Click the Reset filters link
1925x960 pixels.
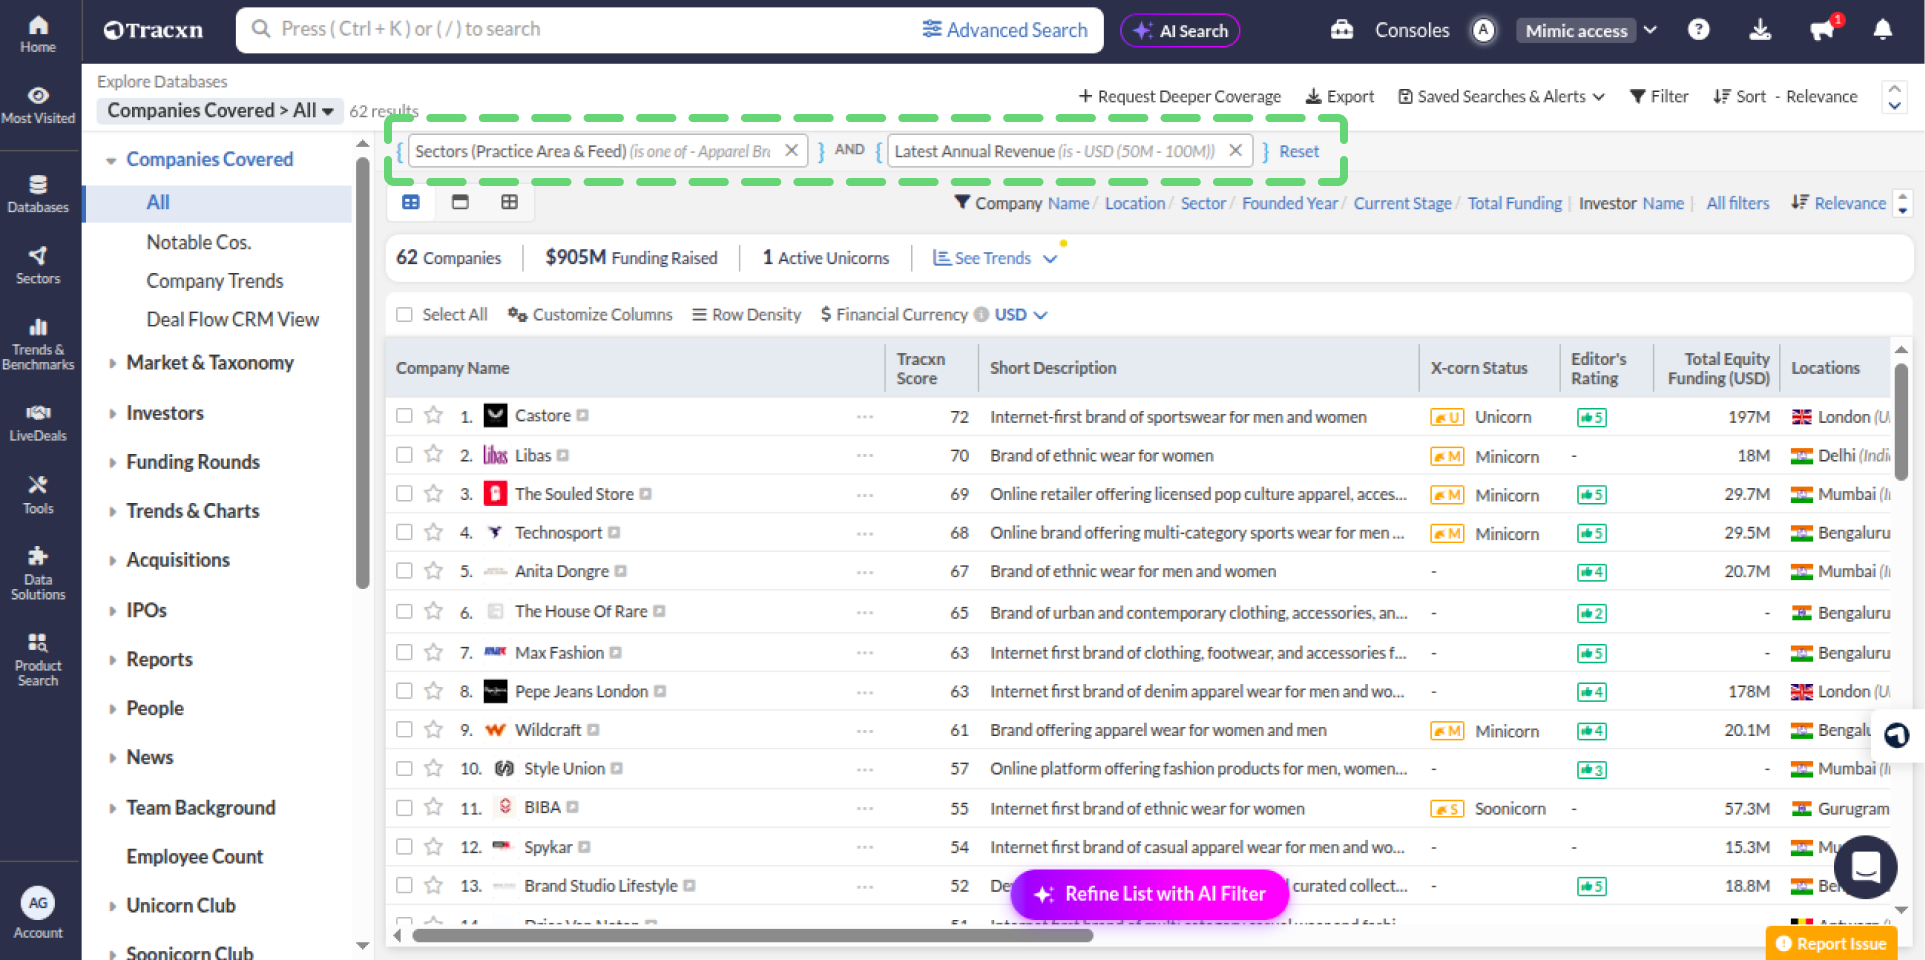point(1298,152)
